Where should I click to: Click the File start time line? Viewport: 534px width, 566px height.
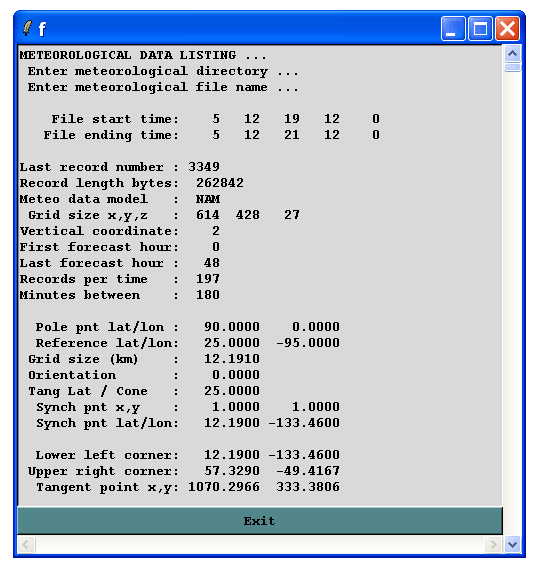(x=216, y=119)
